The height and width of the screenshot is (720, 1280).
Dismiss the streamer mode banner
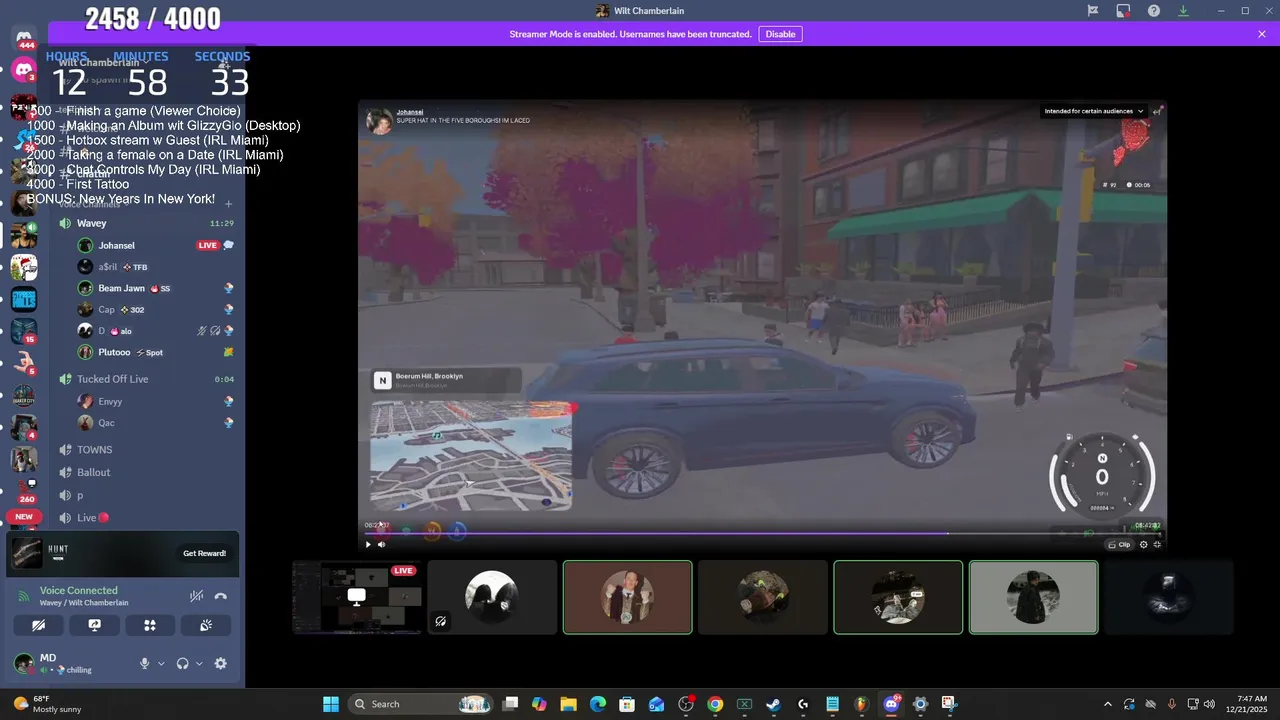point(1262,34)
